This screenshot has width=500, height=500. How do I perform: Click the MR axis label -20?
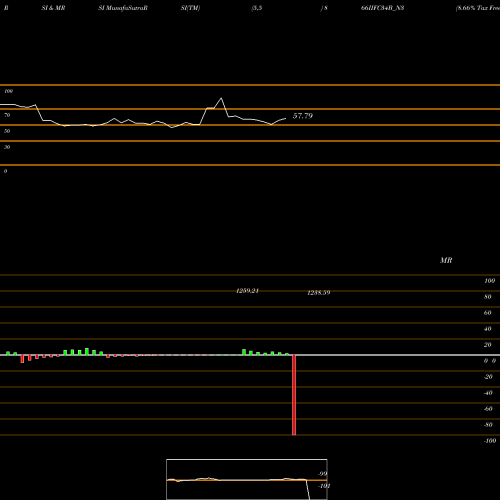(x=488, y=377)
